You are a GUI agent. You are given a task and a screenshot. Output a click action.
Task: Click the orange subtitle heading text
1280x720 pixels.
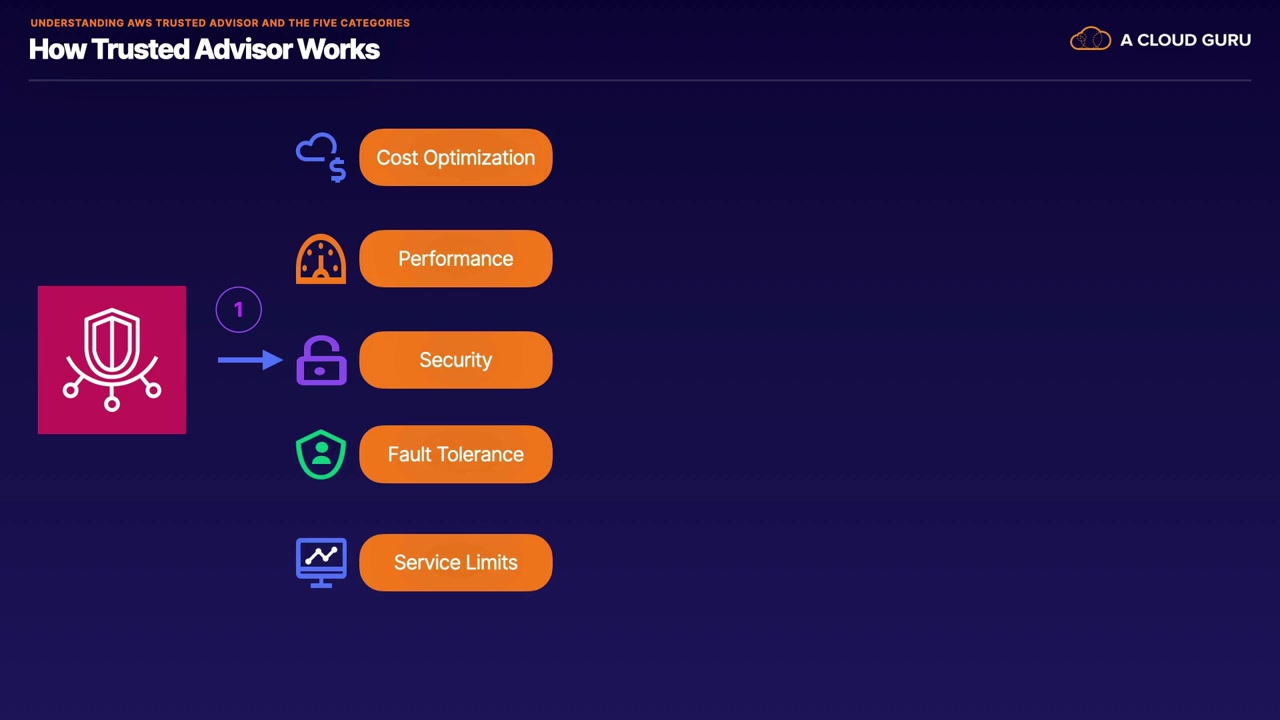(x=220, y=22)
